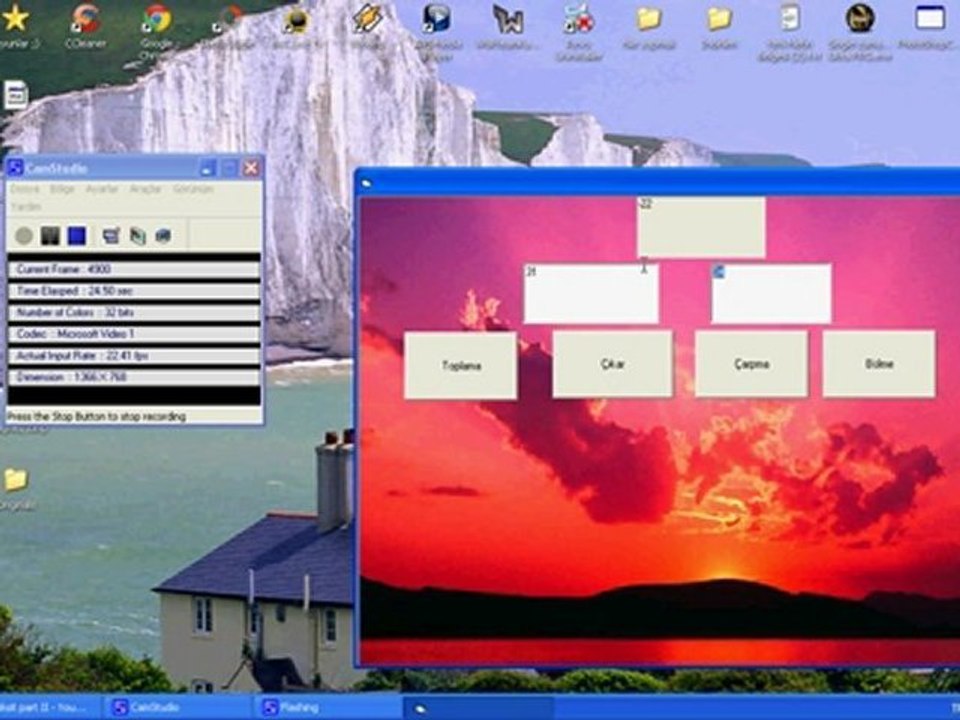Open the Dosya menu in CamStudio

[25, 189]
